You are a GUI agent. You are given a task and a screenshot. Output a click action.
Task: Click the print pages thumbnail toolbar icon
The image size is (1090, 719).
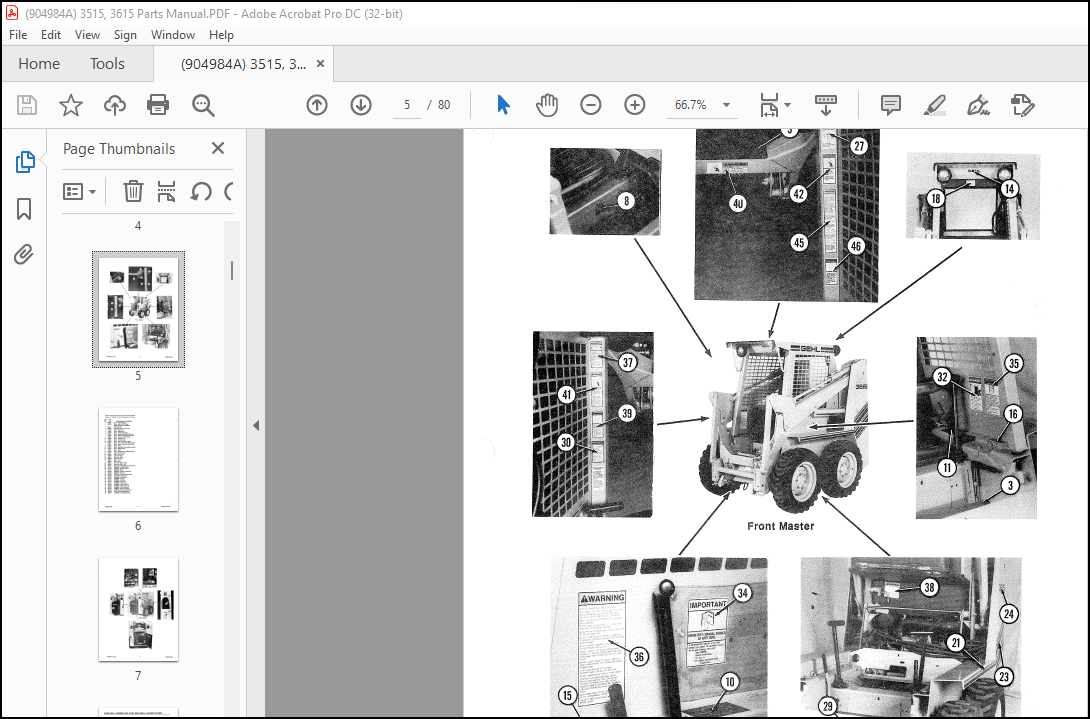[166, 191]
